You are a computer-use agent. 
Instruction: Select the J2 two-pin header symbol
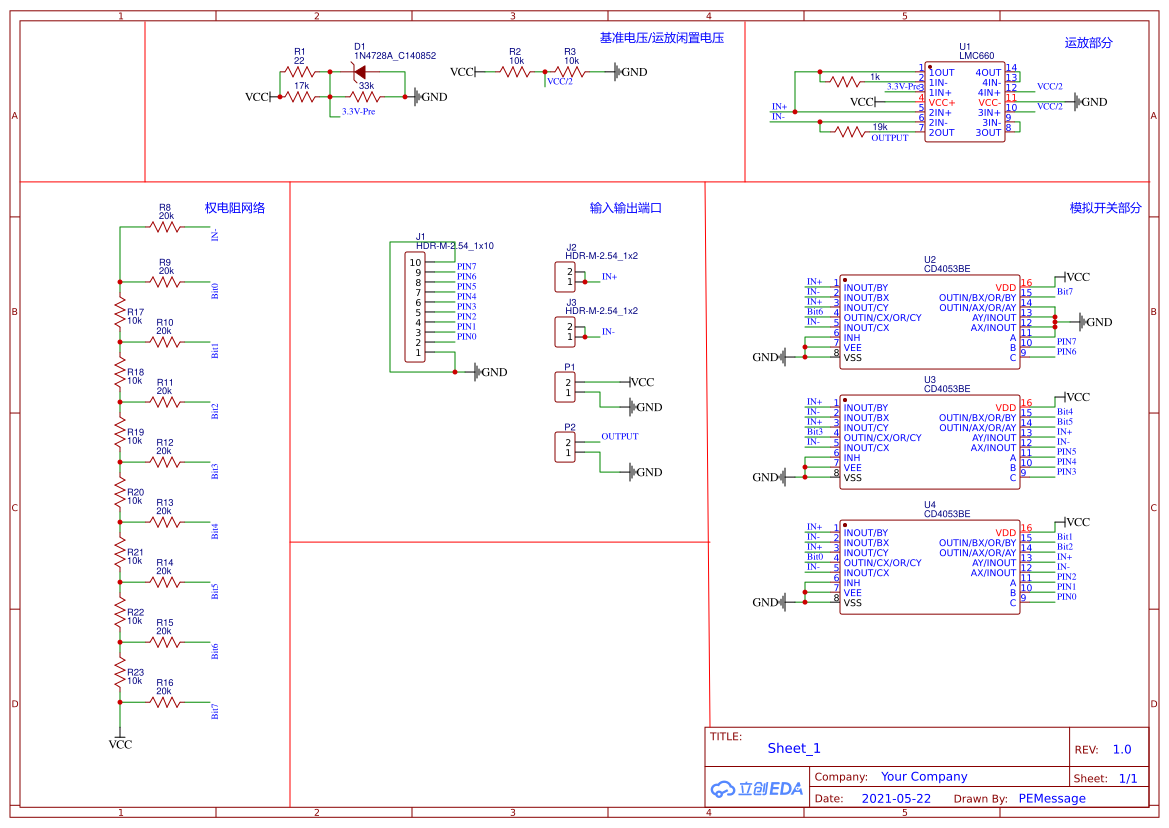(x=565, y=276)
